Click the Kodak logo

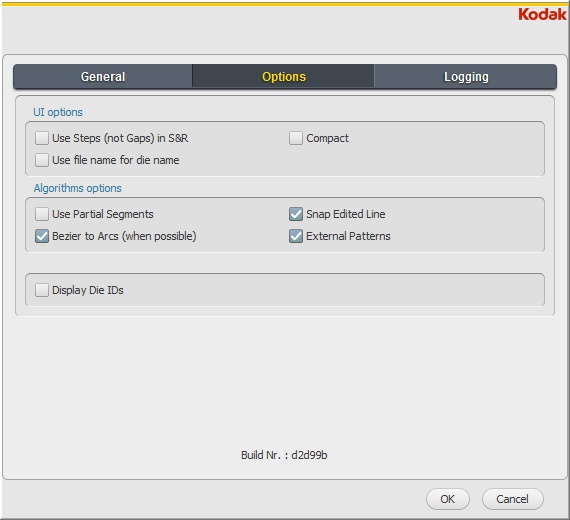[x=542, y=15]
